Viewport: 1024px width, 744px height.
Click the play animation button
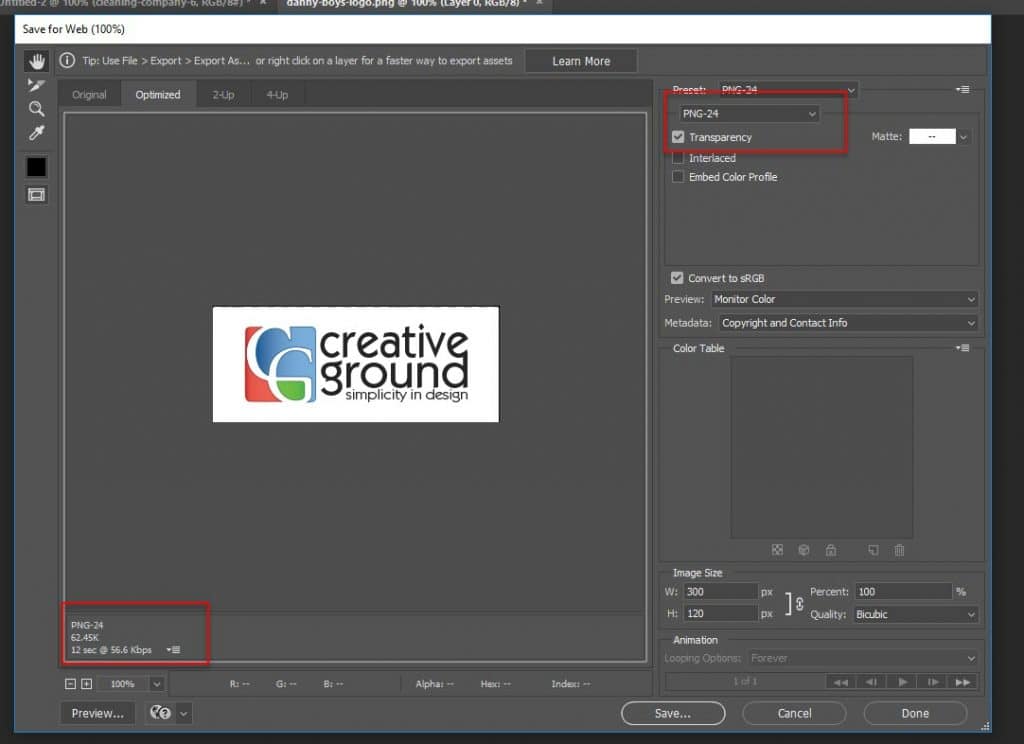[902, 682]
